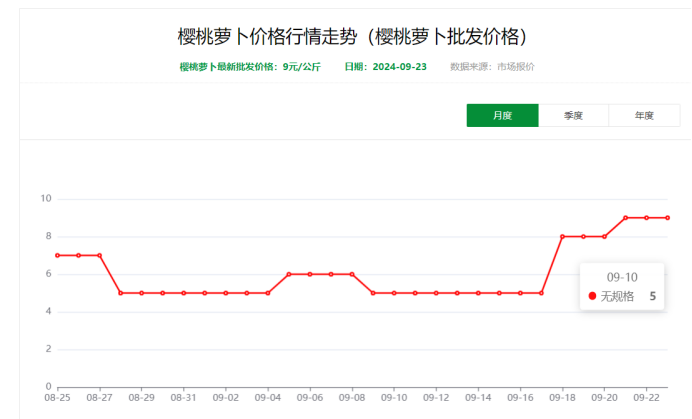Click the data point above 09-04

coord(268,293)
